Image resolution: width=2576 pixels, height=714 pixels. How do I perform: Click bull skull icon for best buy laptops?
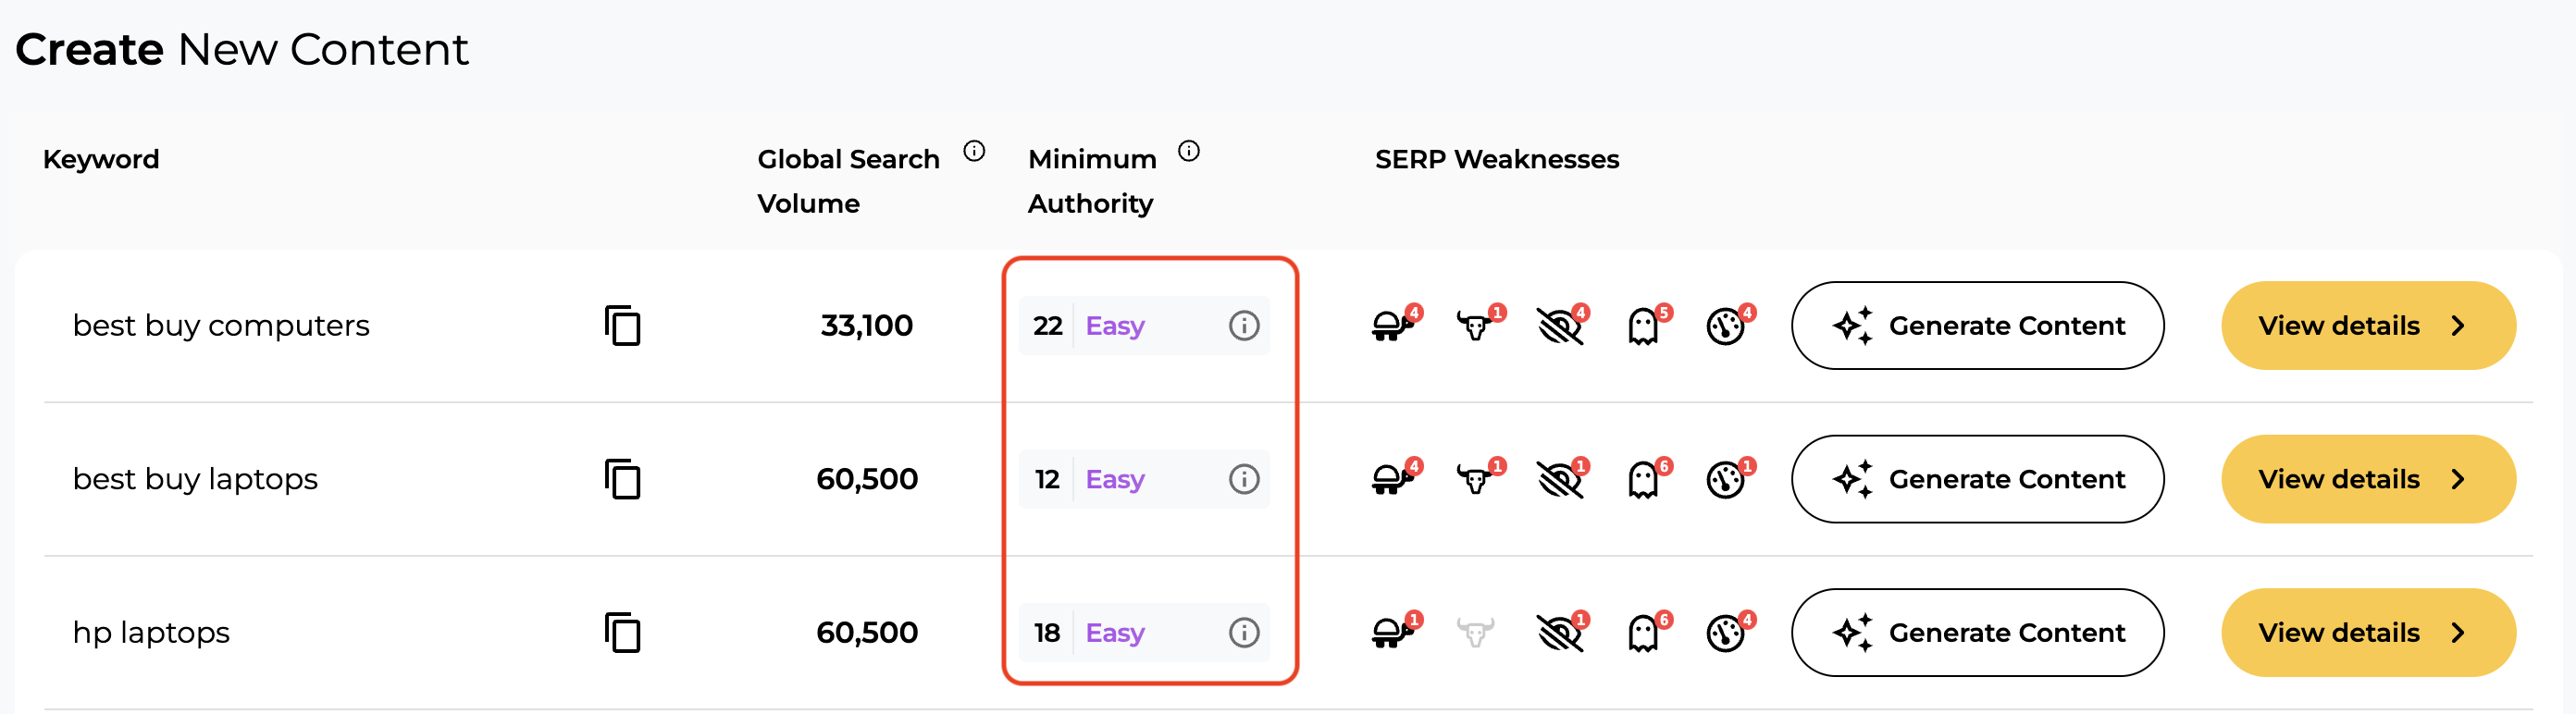pyautogui.click(x=1475, y=479)
